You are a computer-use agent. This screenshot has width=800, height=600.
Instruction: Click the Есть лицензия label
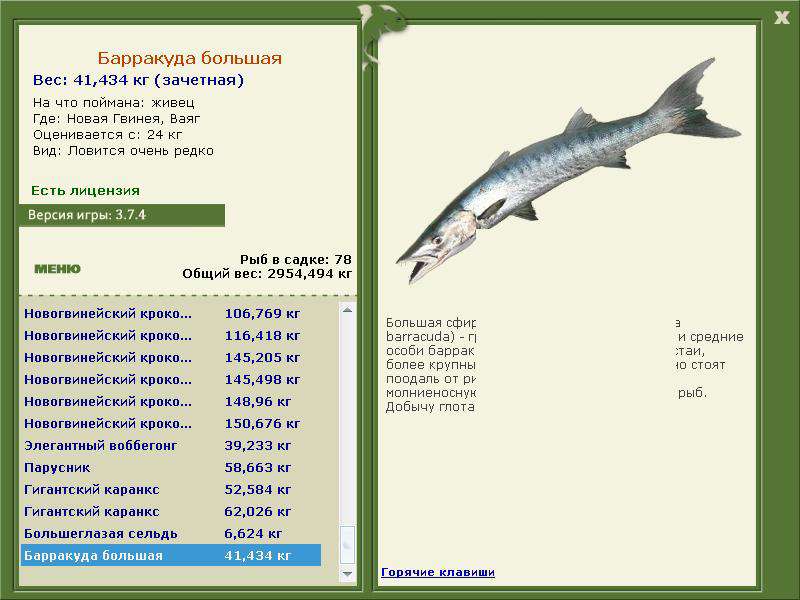click(85, 190)
